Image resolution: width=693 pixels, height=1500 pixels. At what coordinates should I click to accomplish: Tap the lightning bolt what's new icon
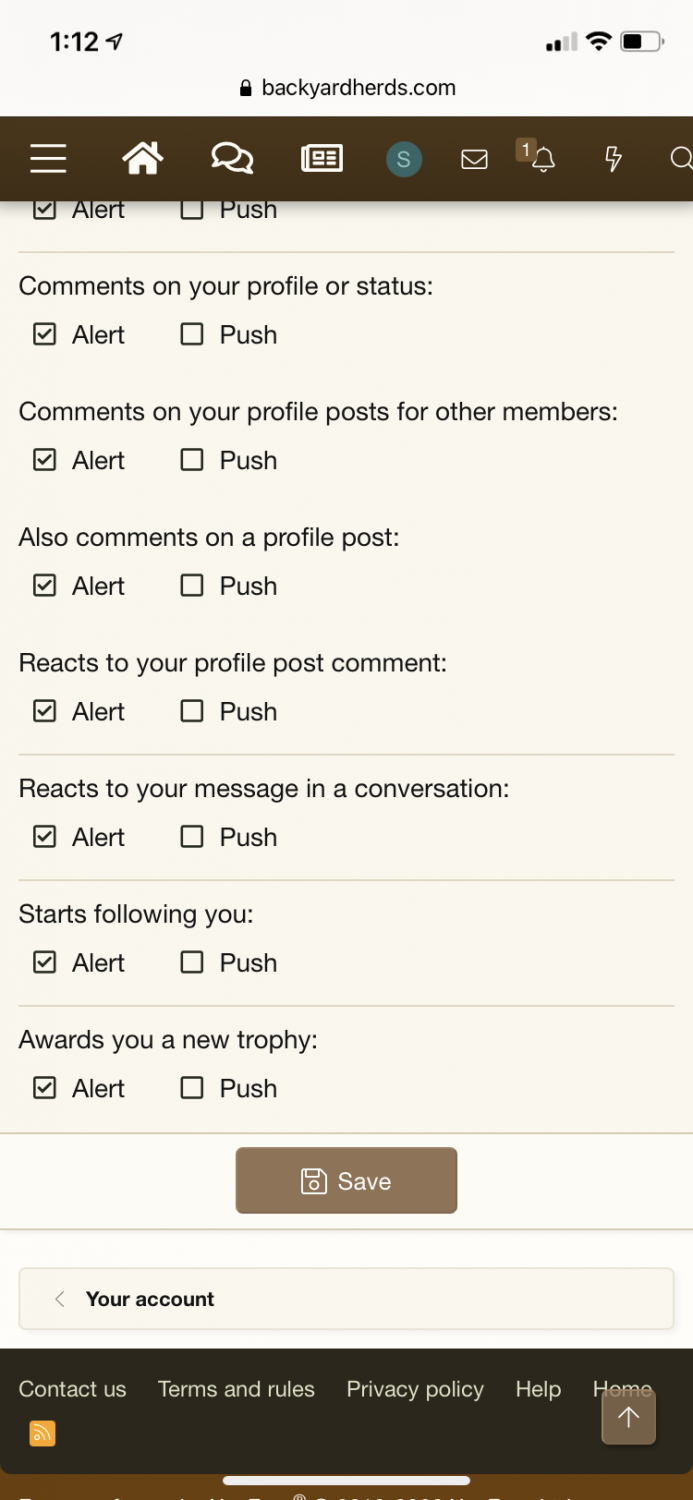(x=613, y=158)
